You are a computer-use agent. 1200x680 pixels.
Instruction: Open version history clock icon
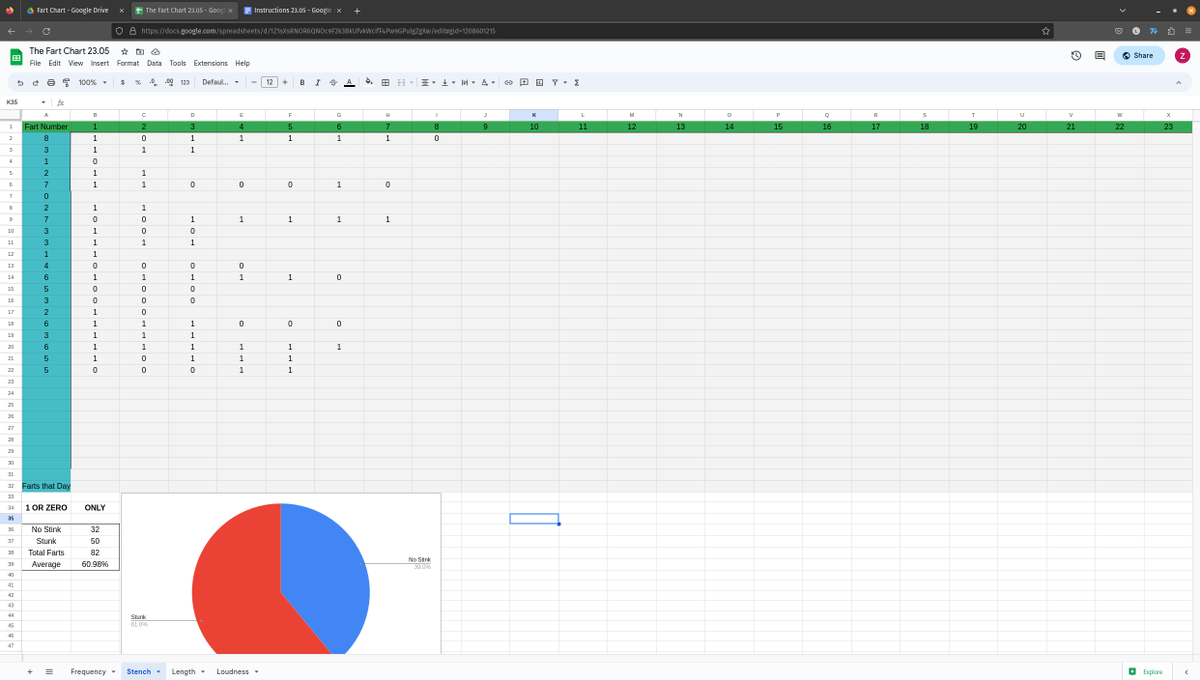(1077, 55)
